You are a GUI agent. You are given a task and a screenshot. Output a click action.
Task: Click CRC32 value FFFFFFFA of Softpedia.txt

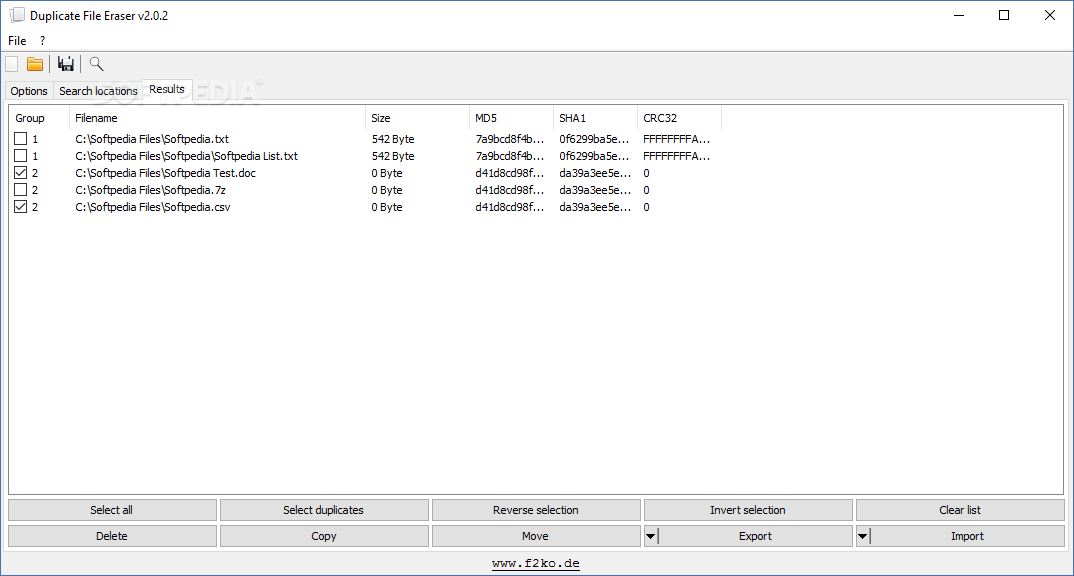pos(677,139)
